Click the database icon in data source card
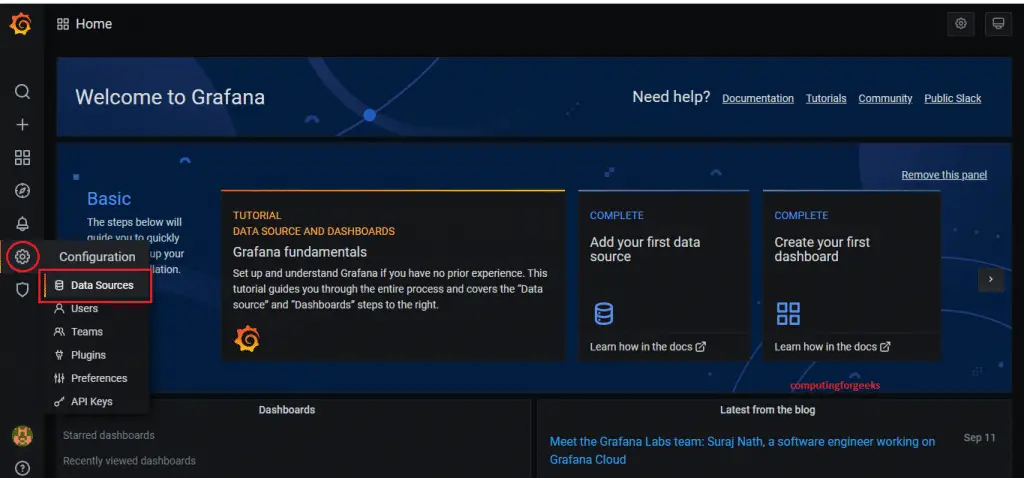The width and height of the screenshot is (1024, 478). point(603,313)
